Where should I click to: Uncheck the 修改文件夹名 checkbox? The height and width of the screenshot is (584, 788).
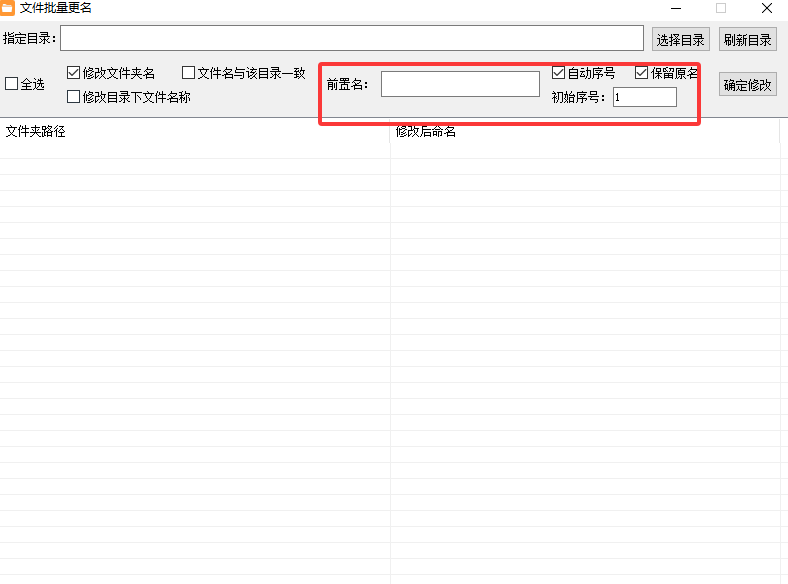coord(73,72)
